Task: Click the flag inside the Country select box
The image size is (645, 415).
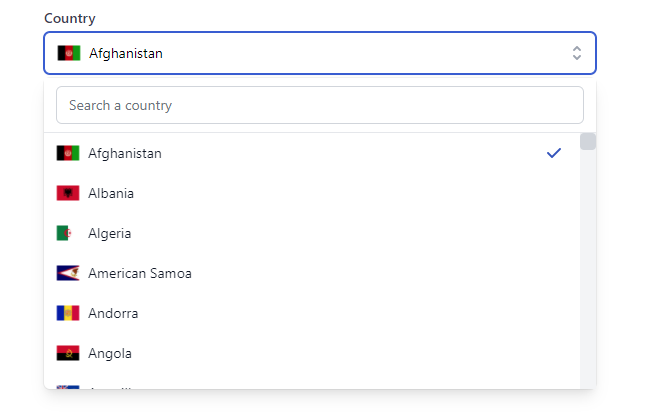Action: pos(69,53)
